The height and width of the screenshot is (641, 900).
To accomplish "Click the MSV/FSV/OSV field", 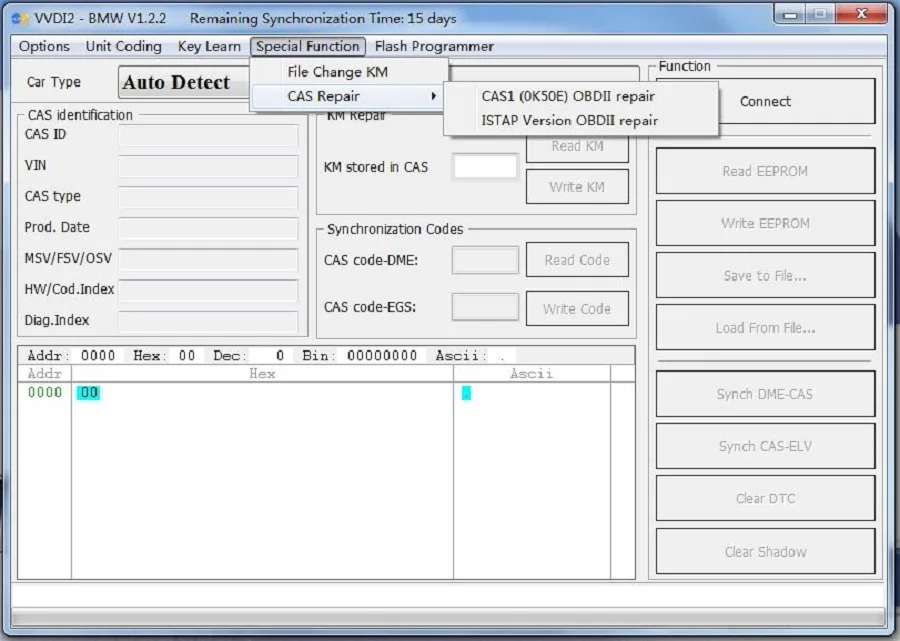I will tap(208, 259).
